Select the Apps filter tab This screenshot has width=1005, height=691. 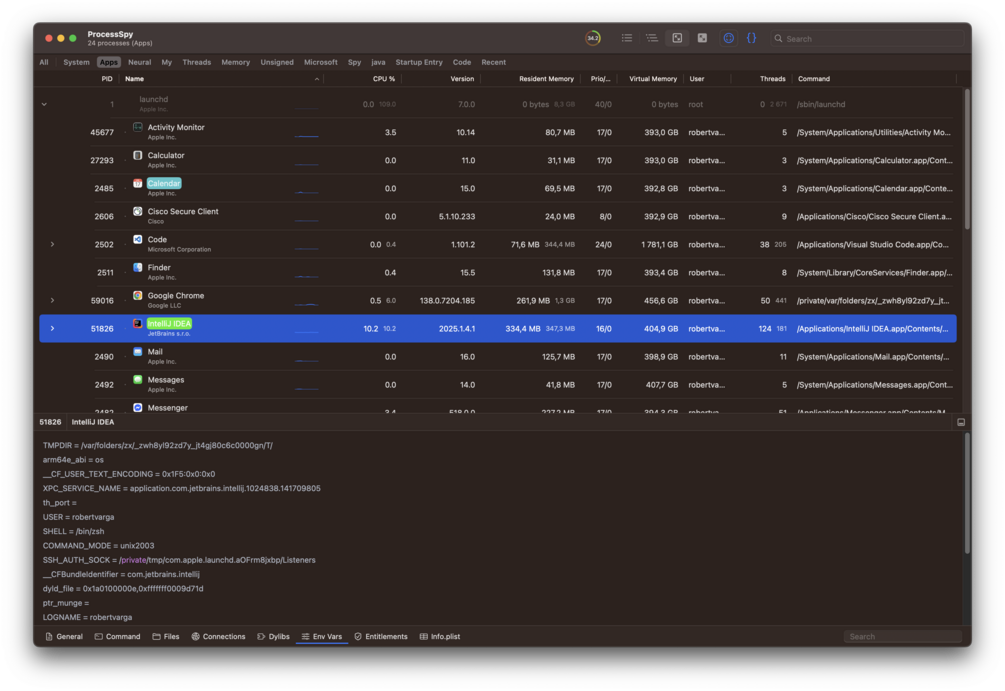coord(108,62)
